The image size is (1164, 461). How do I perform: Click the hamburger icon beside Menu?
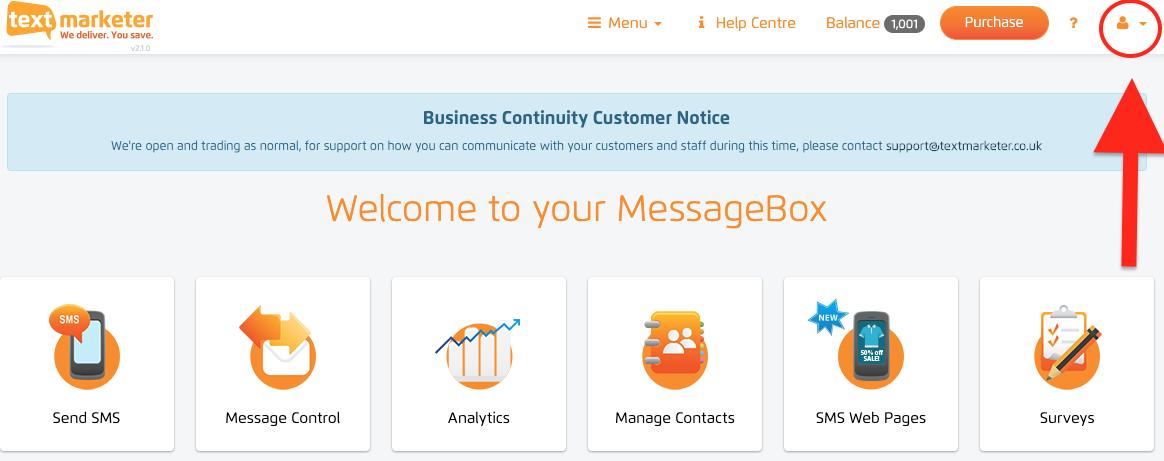(x=594, y=23)
